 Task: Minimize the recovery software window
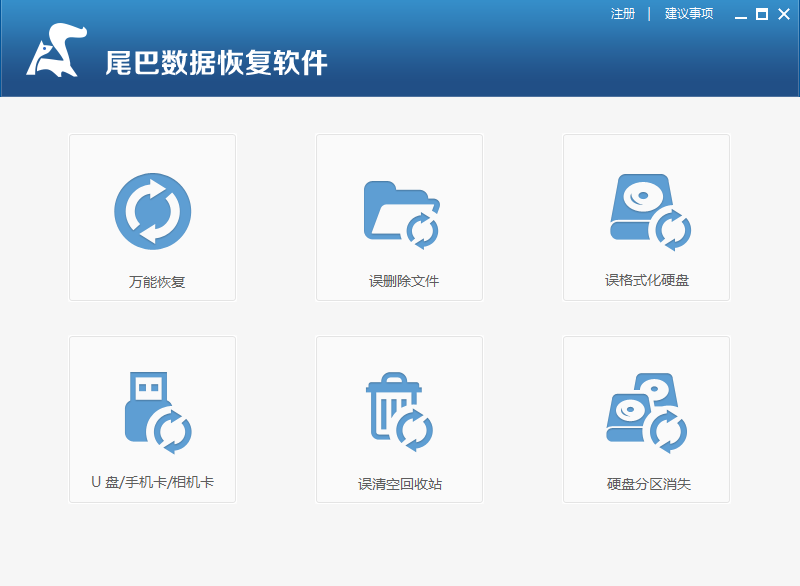(741, 15)
